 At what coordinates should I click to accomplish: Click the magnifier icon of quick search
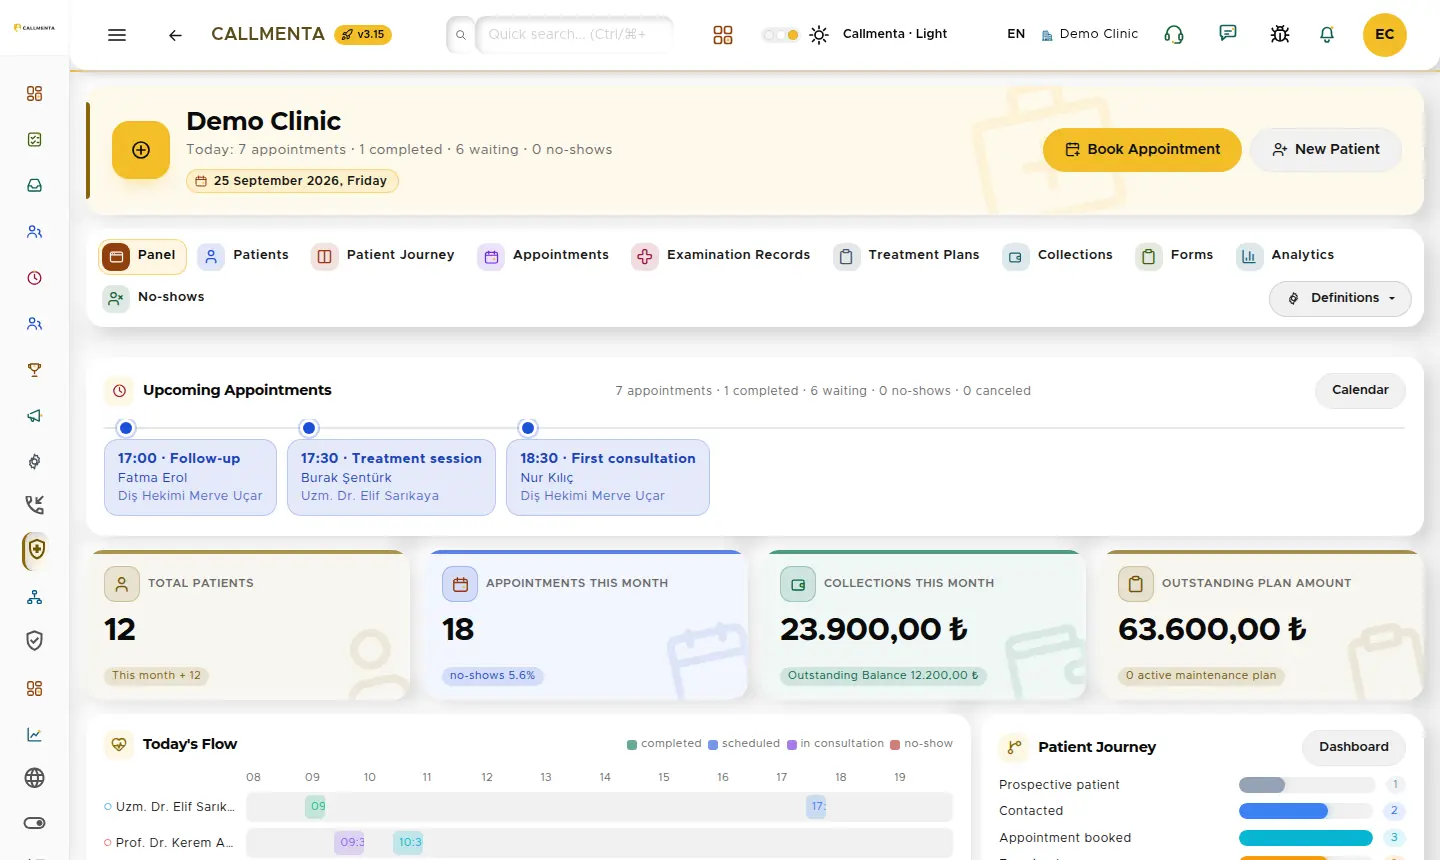pyautogui.click(x=461, y=35)
